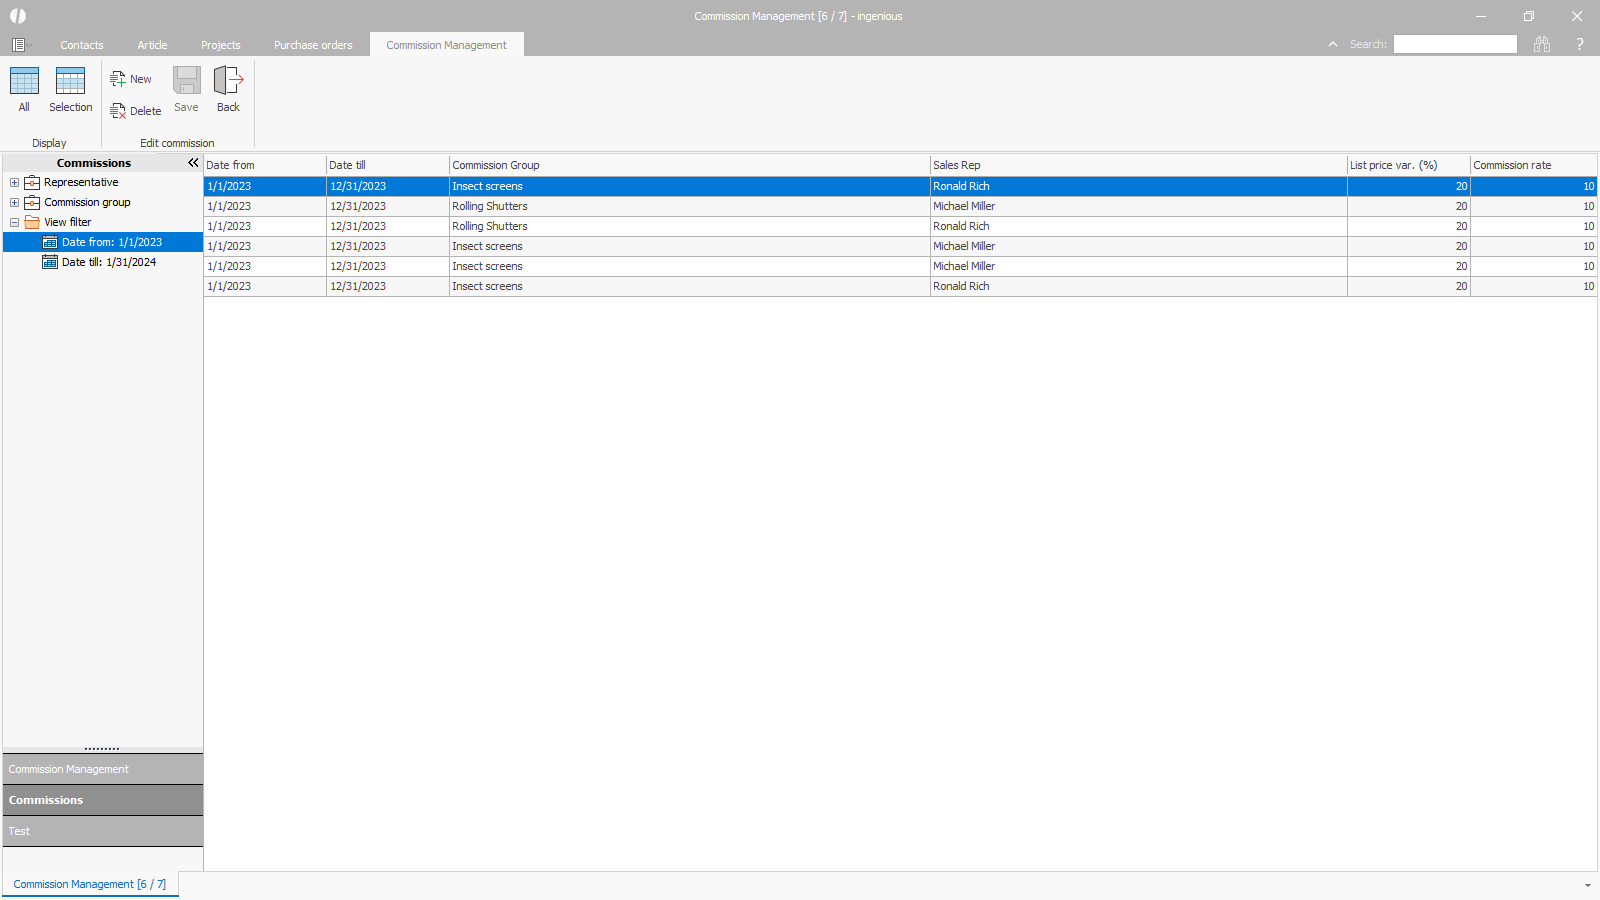Open the Purchase orders tab

click(x=313, y=45)
